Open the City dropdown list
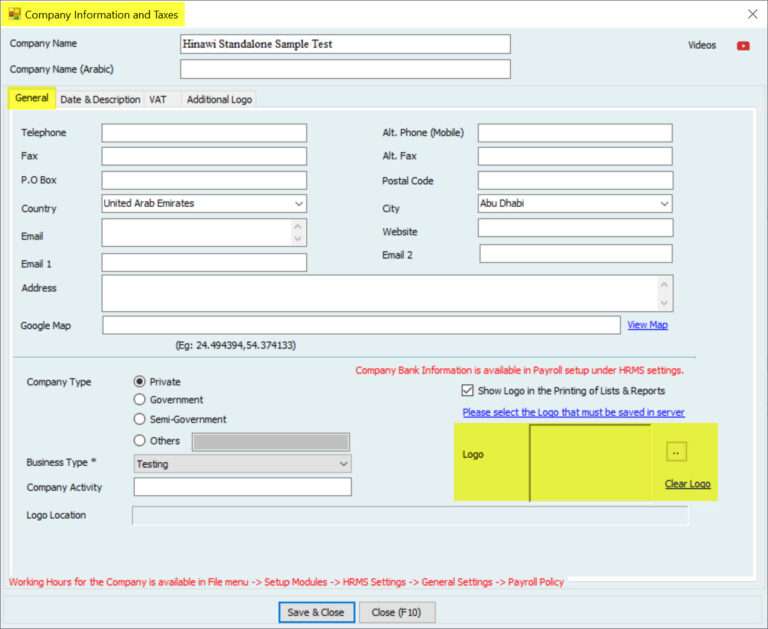 (x=663, y=203)
